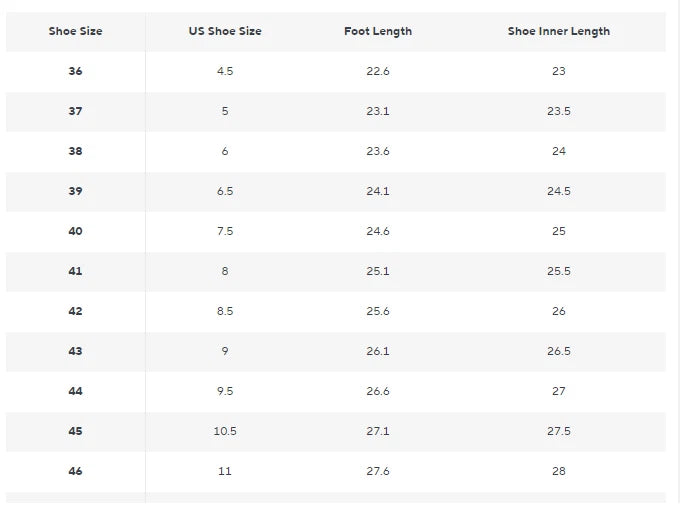The image size is (680, 508).
Task: Click shoe size 40 row label
Action: (x=75, y=231)
